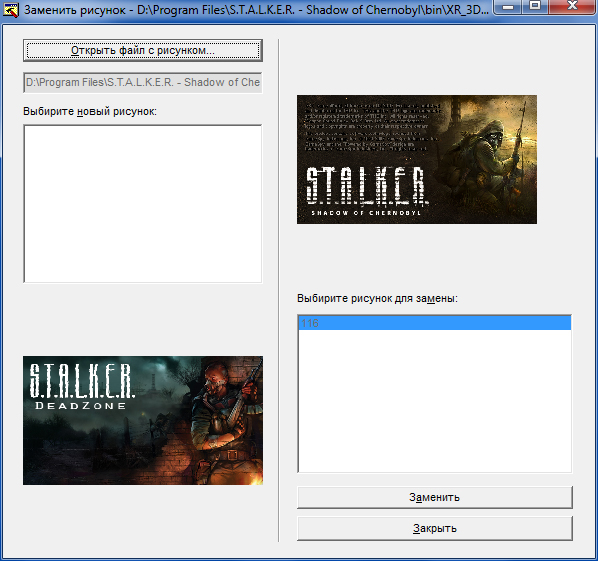Image resolution: width=598 pixels, height=561 pixels.
Task: Minimize the 'Заменить рисунок' window
Action: tap(508, 6)
